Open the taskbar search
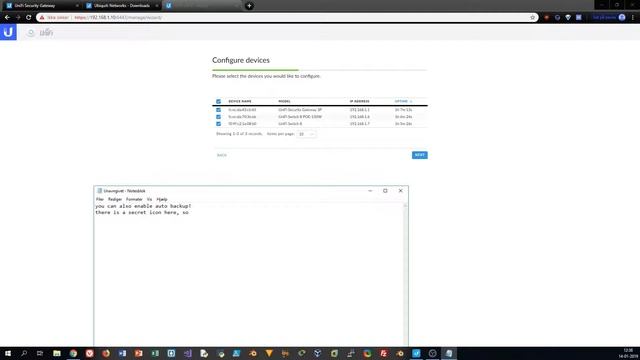Image resolution: width=640 pixels, height=360 pixels. pos(24,353)
